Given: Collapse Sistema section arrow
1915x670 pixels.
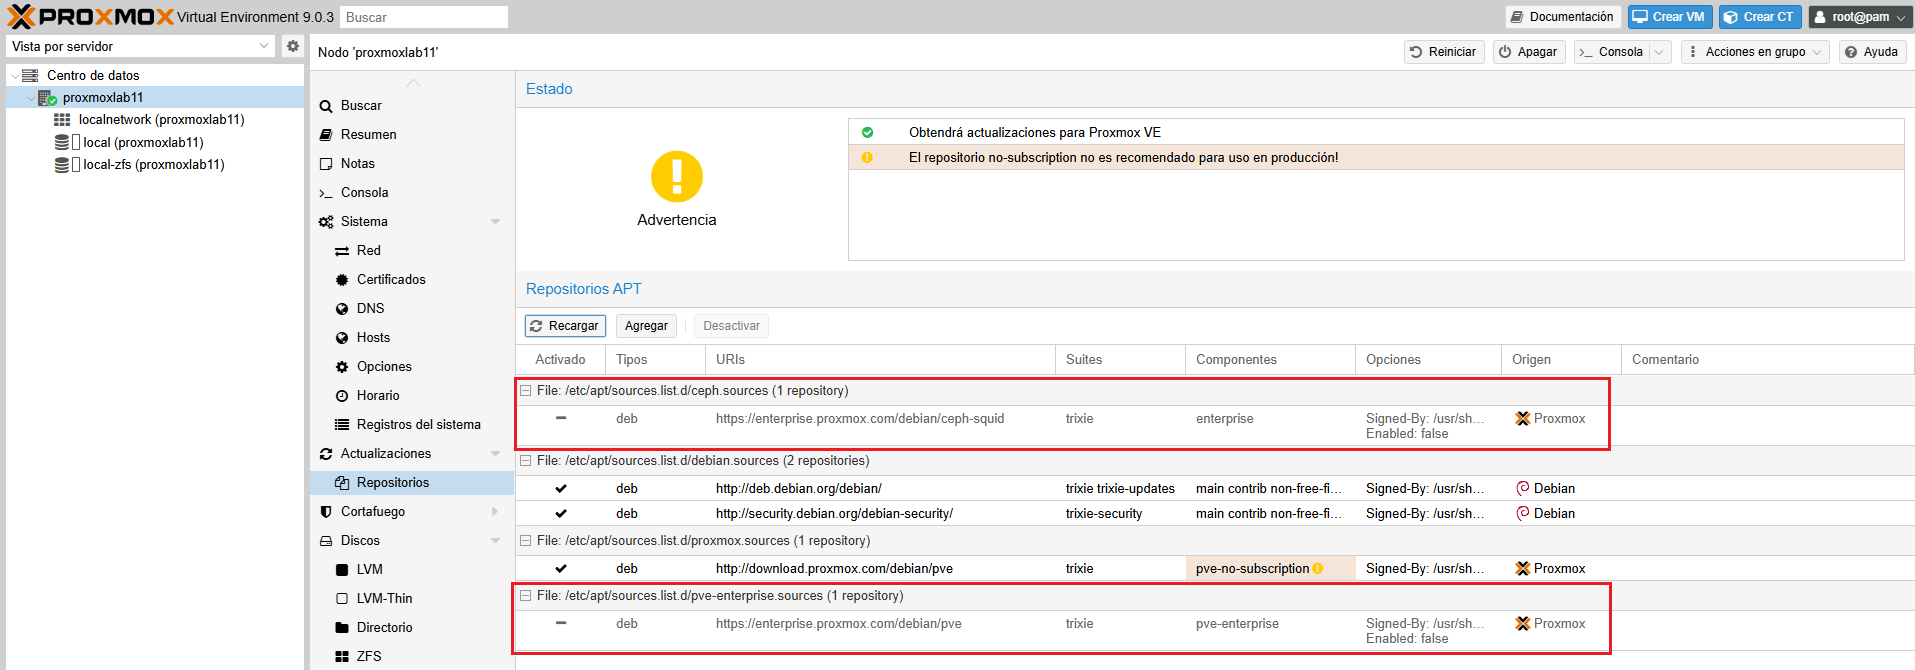Looking at the screenshot, I should (x=495, y=222).
